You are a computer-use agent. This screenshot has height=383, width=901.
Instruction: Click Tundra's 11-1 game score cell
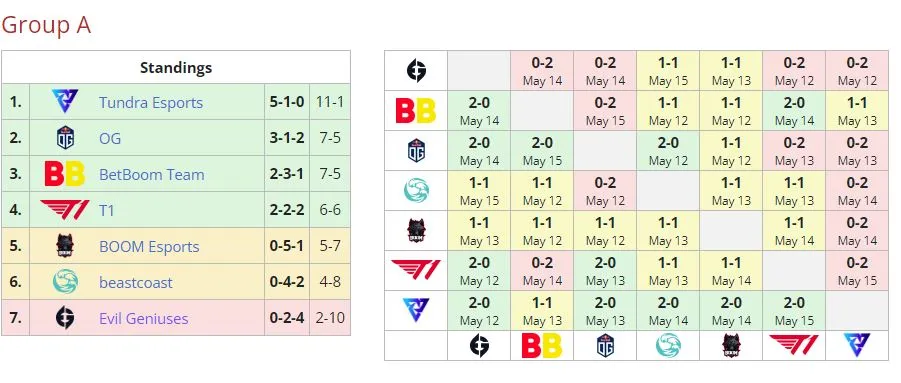(330, 102)
